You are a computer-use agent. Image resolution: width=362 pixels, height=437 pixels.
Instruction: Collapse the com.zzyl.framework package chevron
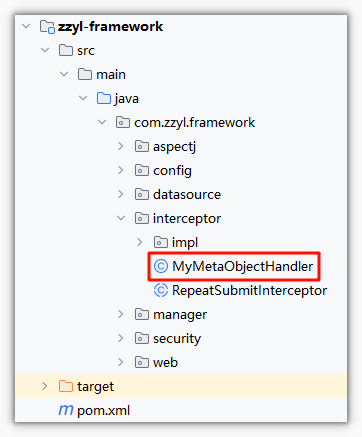coord(102,122)
